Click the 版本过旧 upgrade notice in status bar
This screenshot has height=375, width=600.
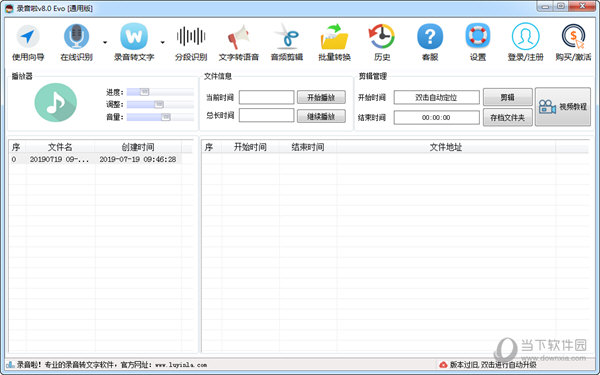pyautogui.click(x=493, y=365)
